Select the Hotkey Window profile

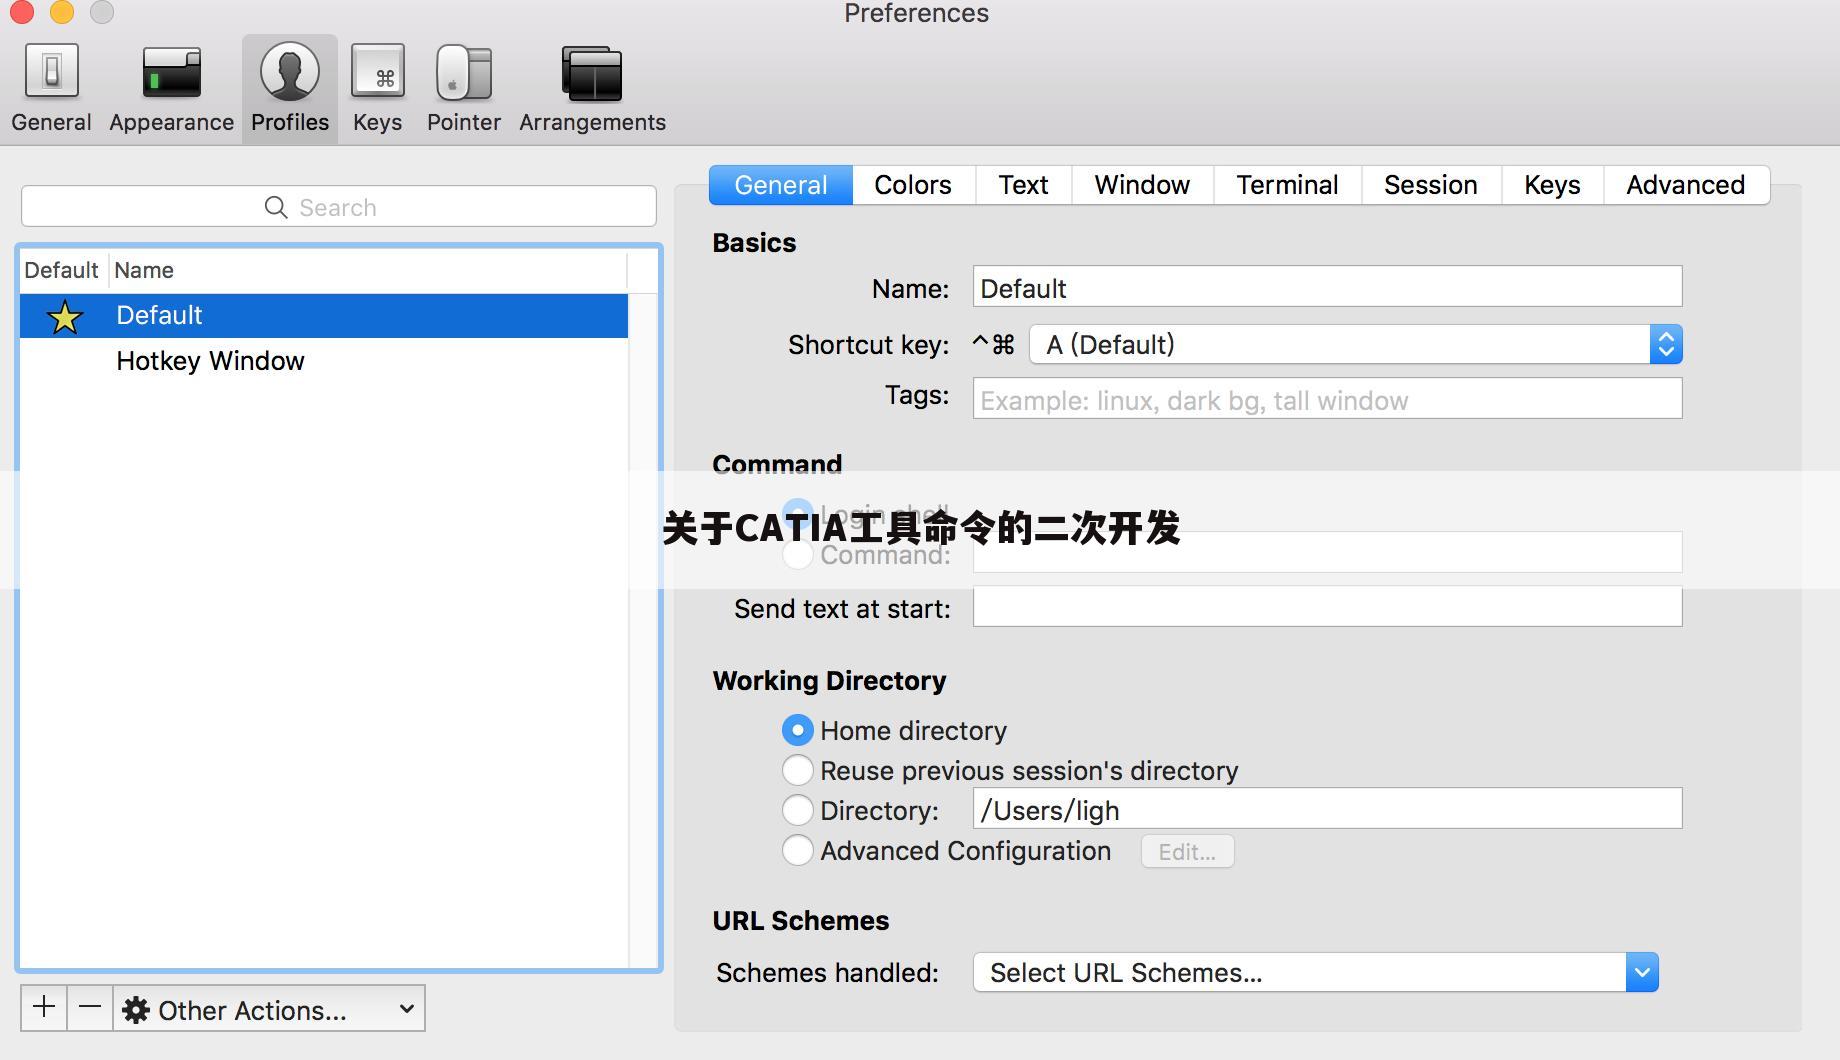pyautogui.click(x=210, y=361)
